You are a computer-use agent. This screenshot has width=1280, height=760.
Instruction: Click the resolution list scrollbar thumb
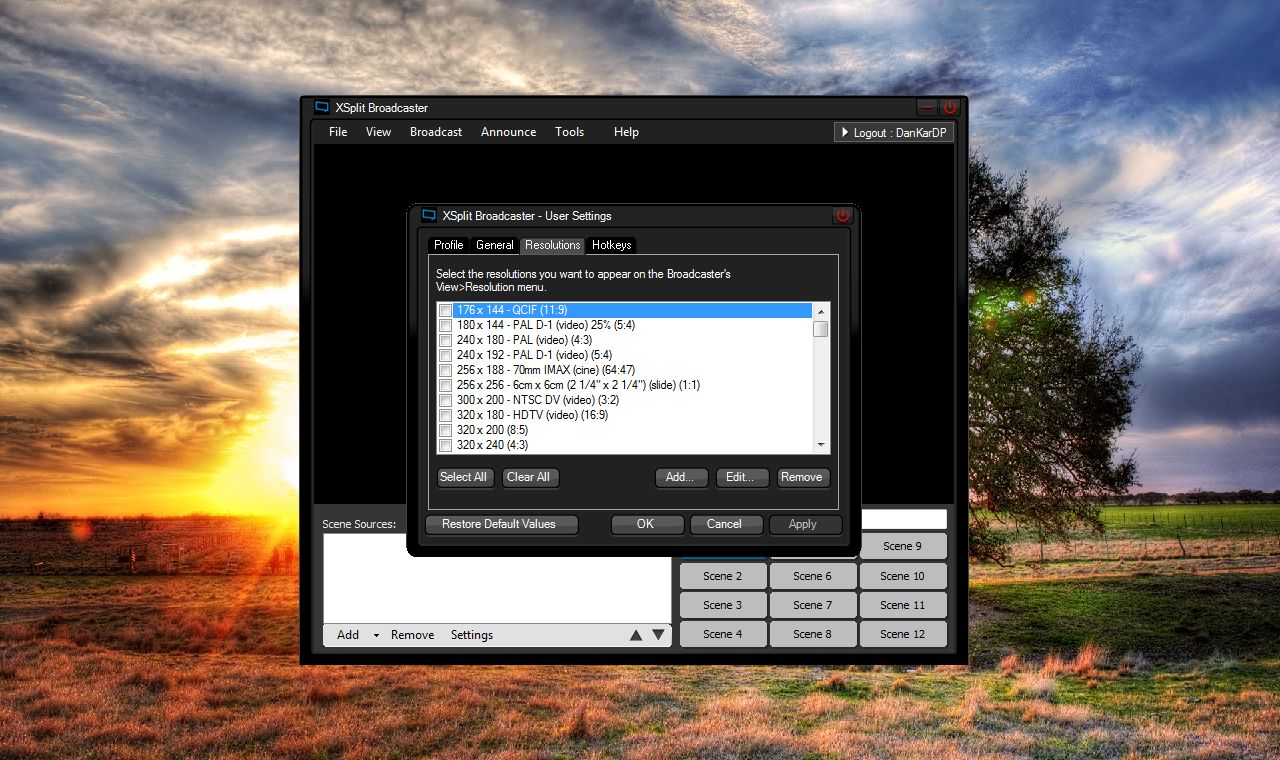pyautogui.click(x=821, y=329)
